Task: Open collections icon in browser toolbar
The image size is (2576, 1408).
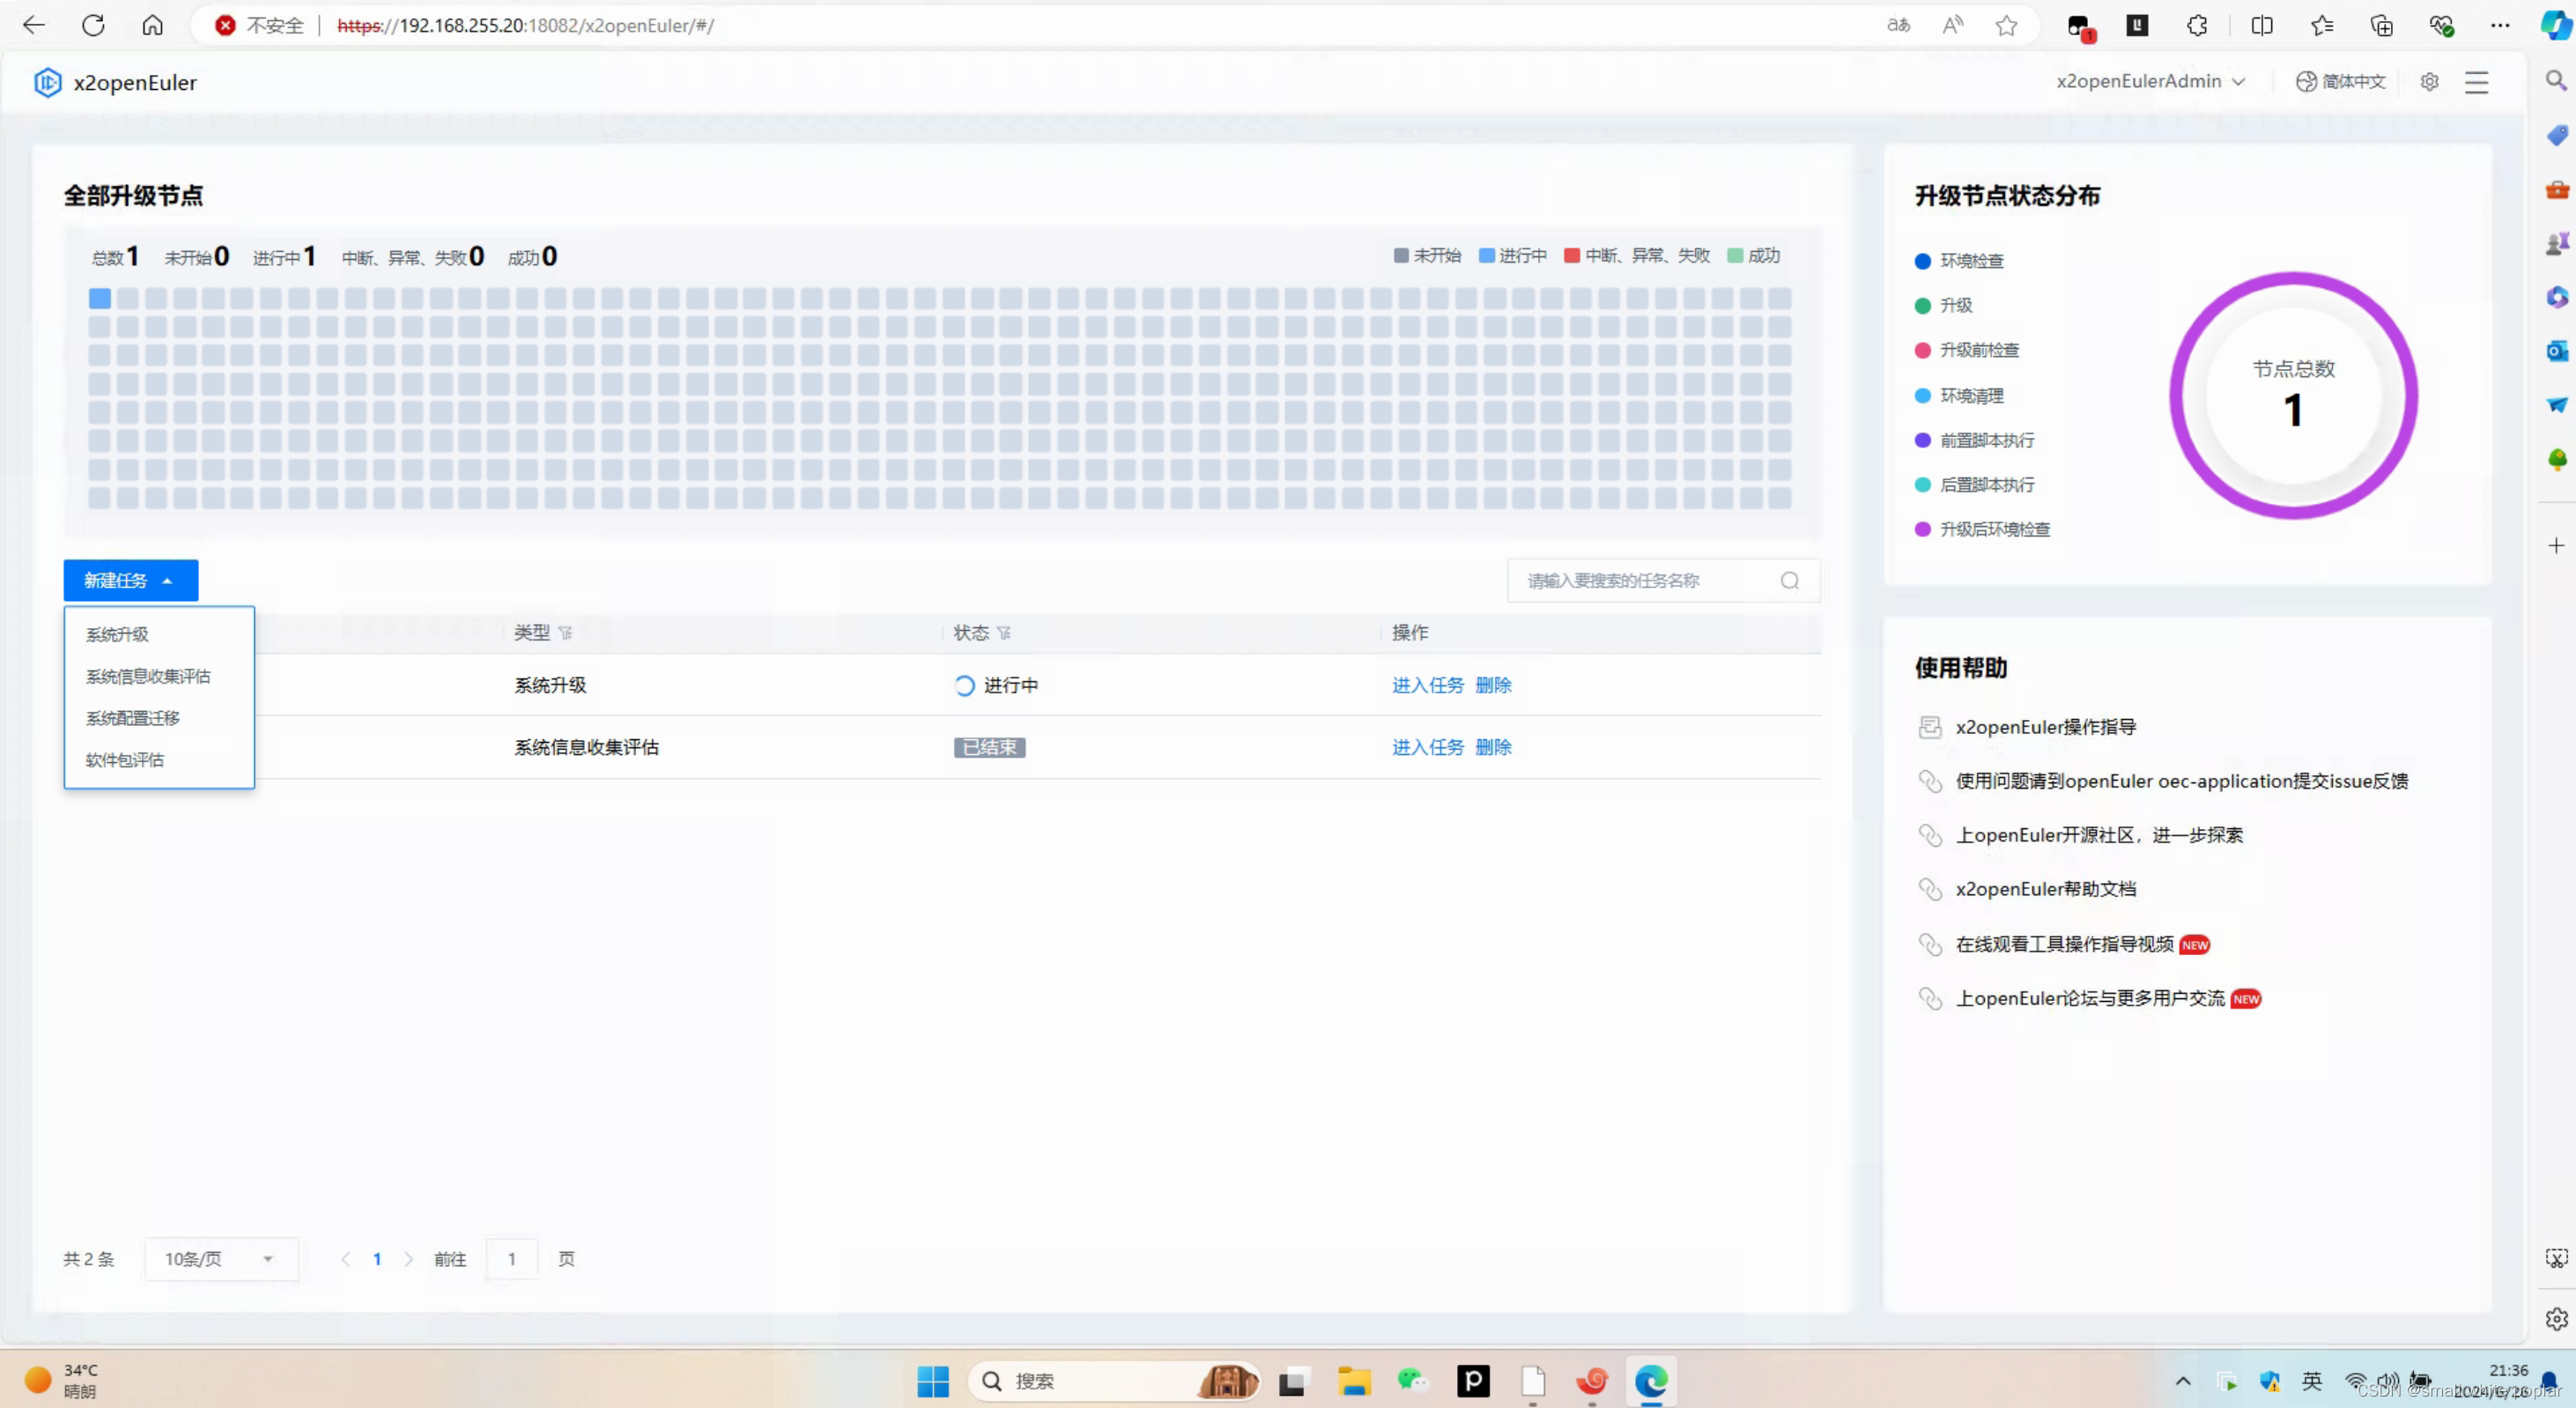Action: (x=2381, y=25)
